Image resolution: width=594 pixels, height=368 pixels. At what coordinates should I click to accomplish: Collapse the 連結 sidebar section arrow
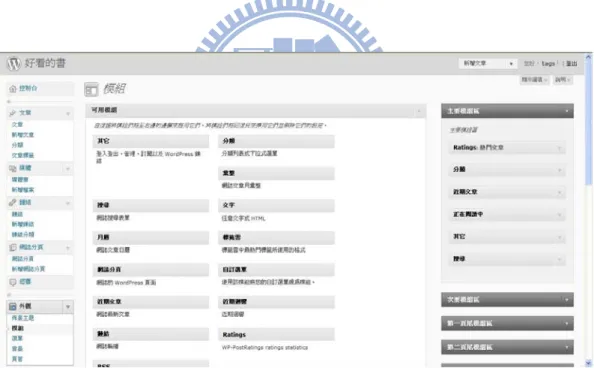(x=68, y=203)
